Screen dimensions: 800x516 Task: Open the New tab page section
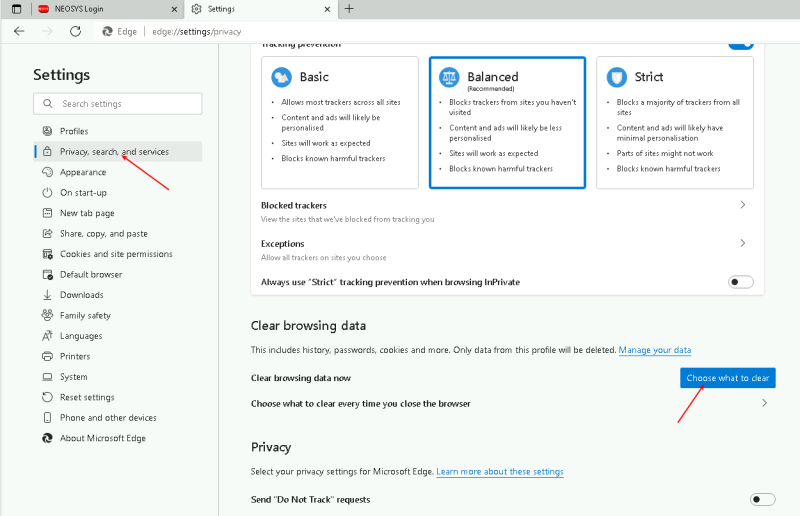pyautogui.click(x=118, y=213)
